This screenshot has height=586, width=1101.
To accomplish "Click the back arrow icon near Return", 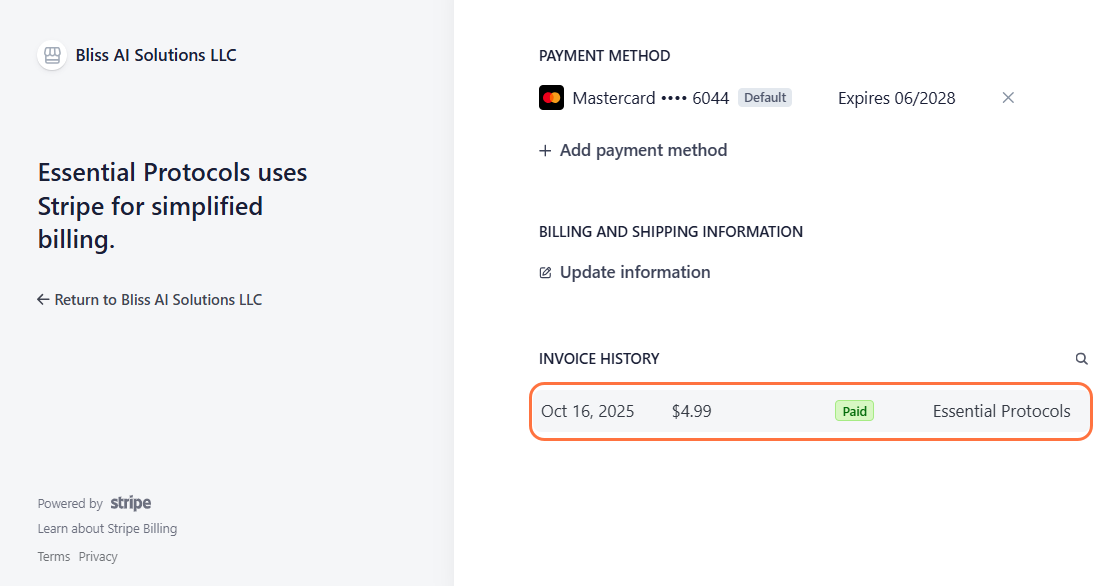I will pos(43,300).
